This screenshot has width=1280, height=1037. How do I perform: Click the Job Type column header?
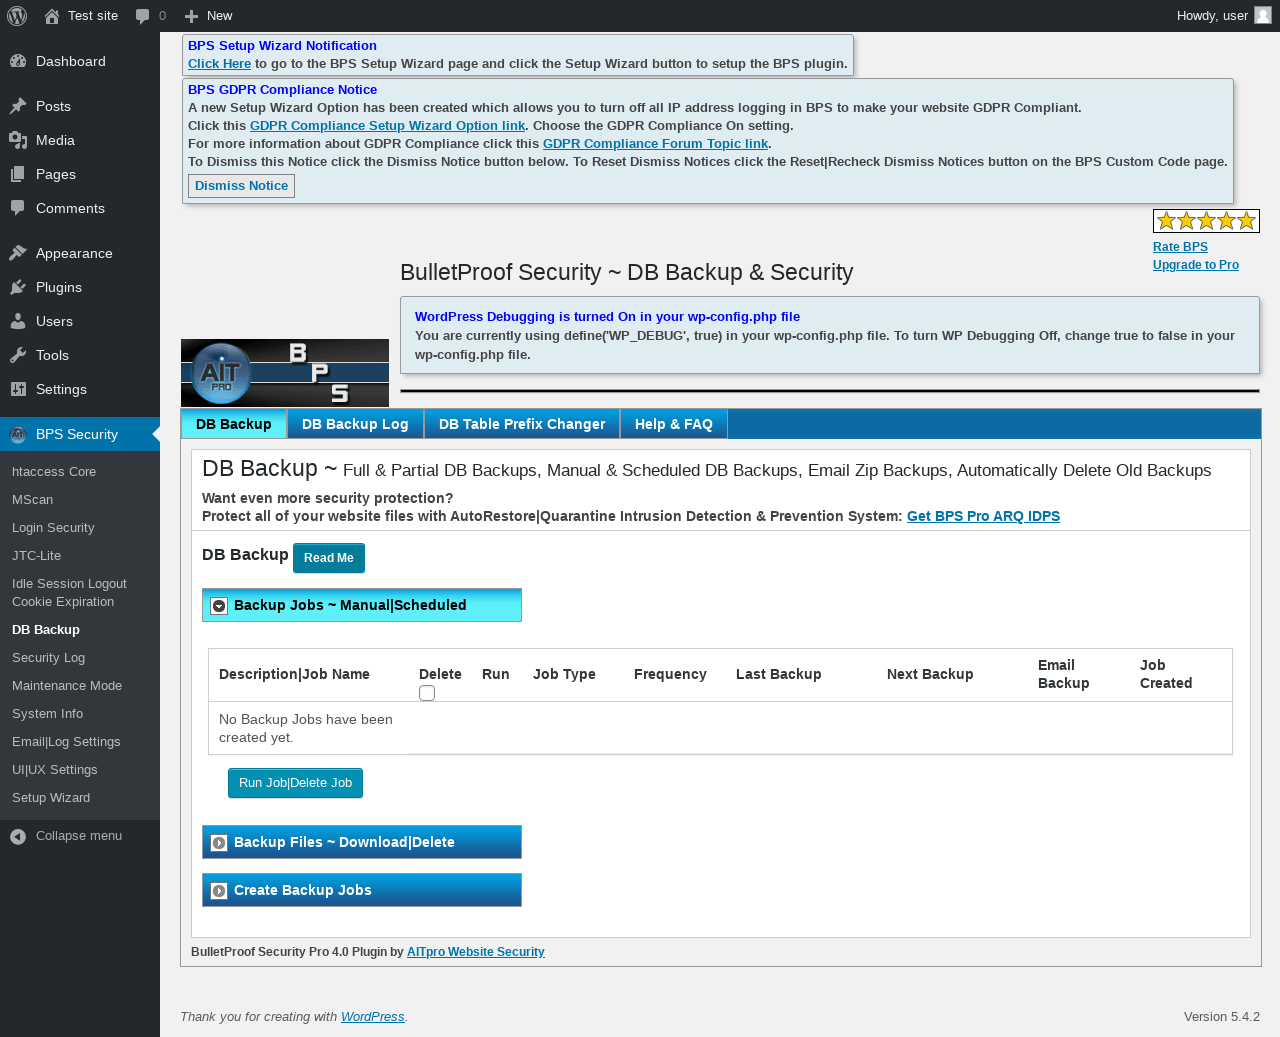coord(564,674)
